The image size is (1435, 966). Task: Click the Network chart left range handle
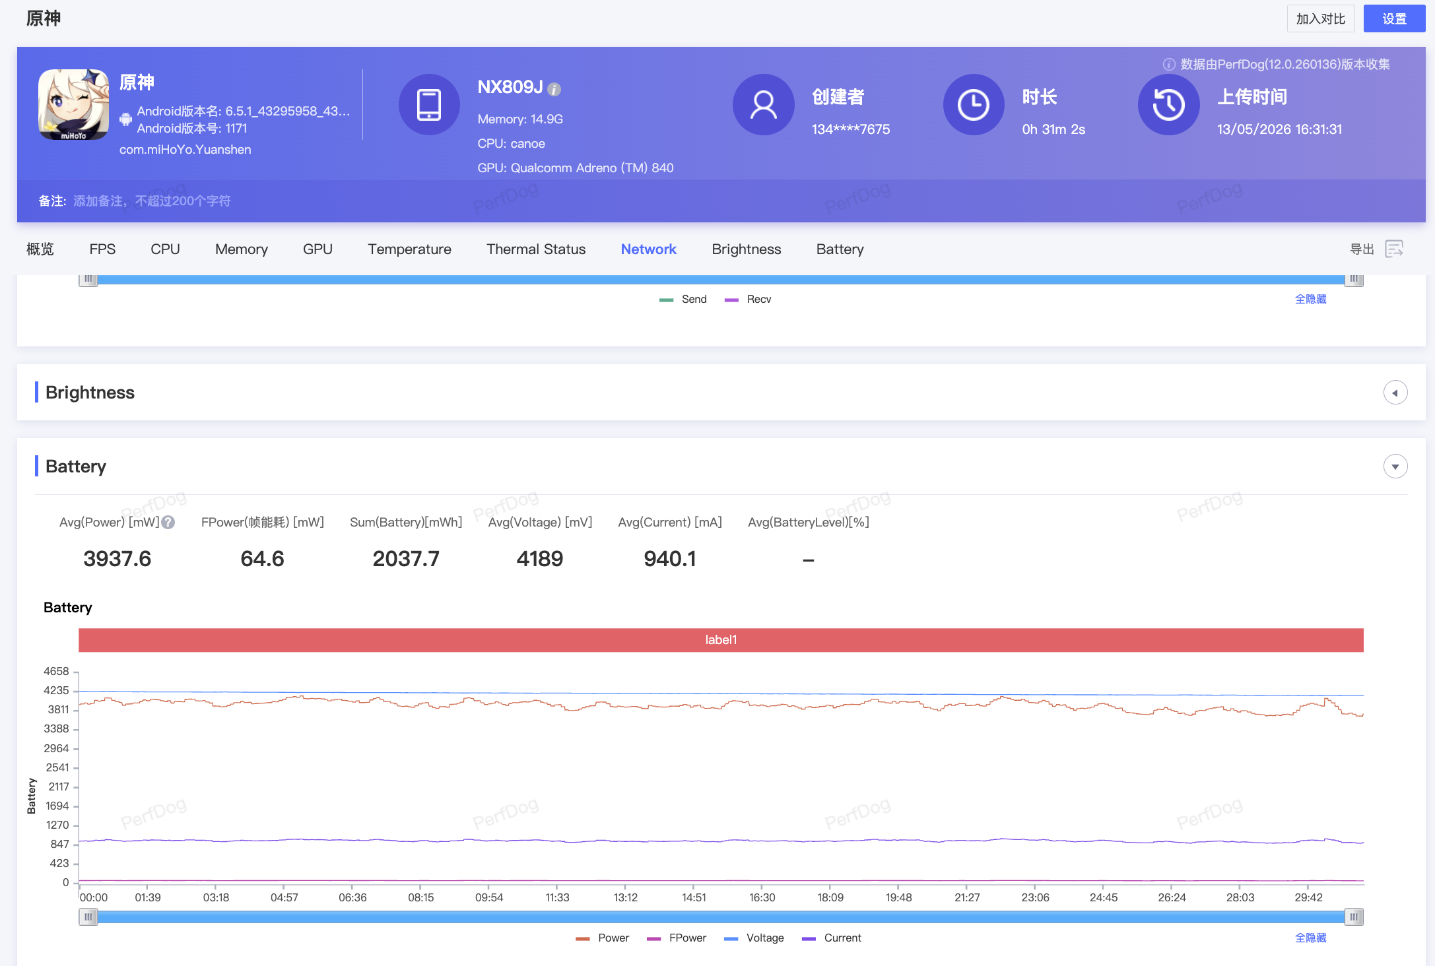click(89, 279)
